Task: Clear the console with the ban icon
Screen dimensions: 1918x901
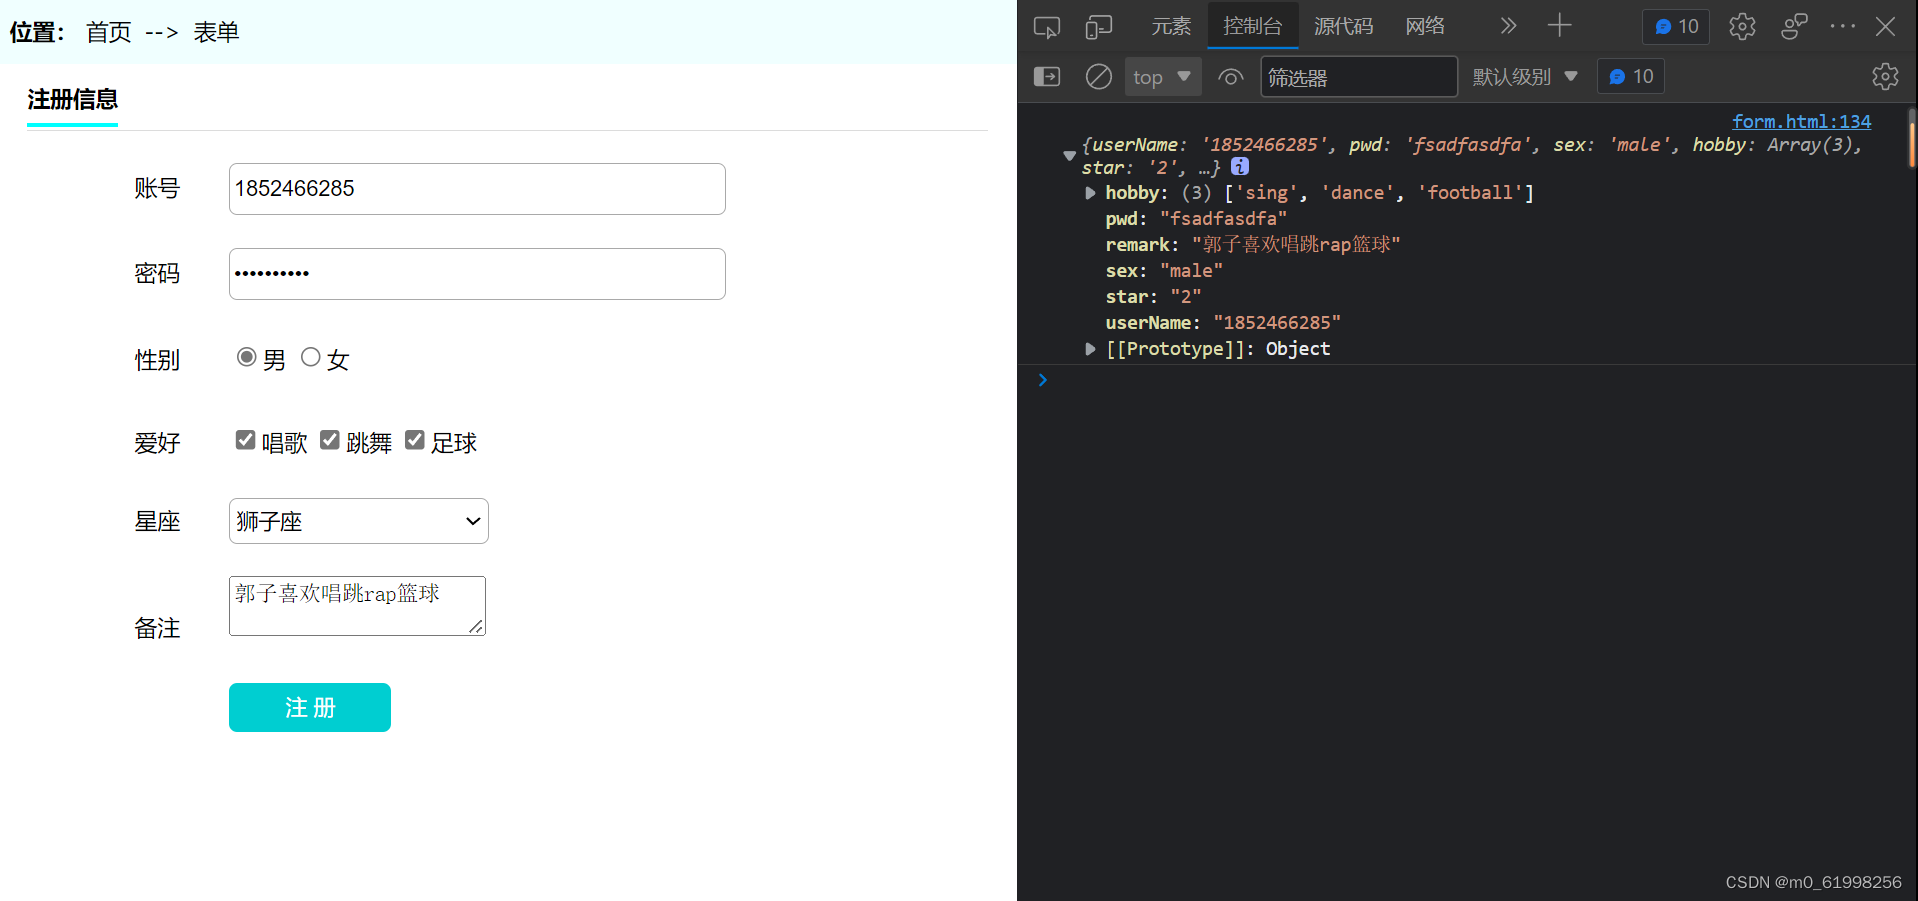Action: pyautogui.click(x=1098, y=77)
